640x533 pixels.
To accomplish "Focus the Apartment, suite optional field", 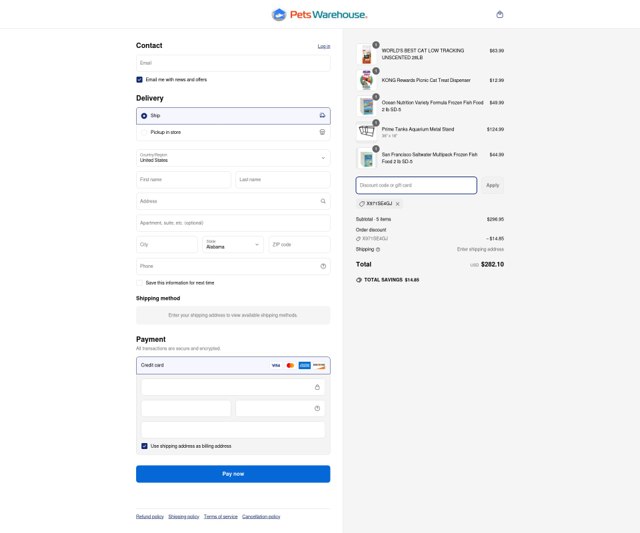I will click(x=233, y=223).
